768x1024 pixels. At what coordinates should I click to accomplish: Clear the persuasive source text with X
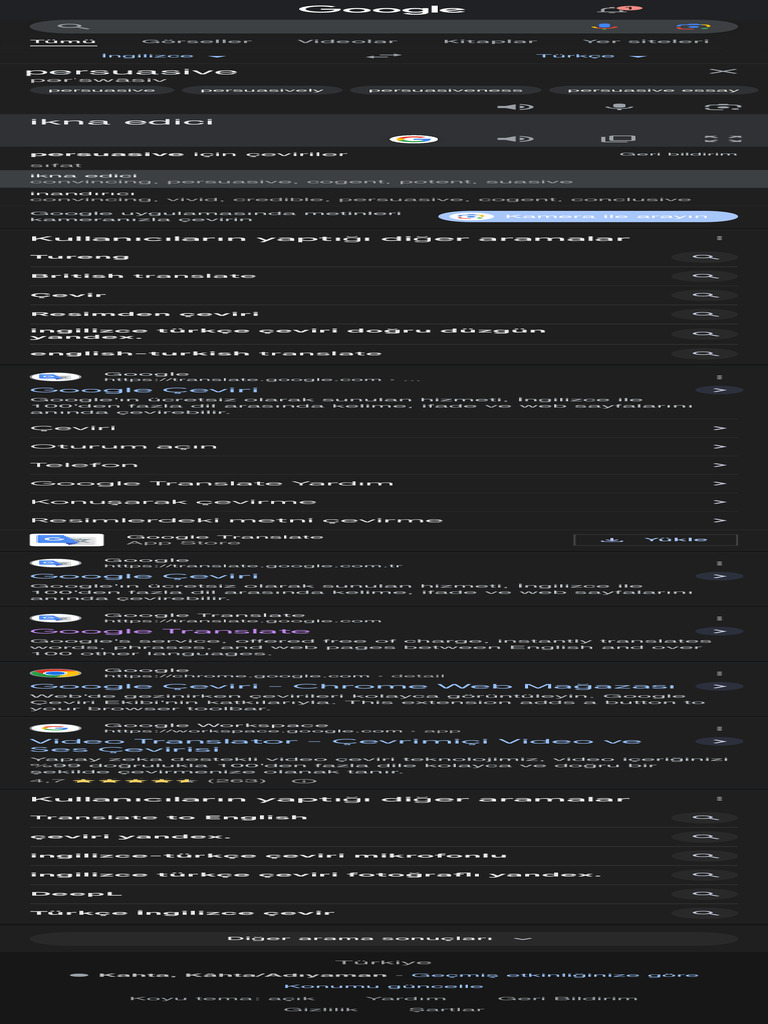coord(723,71)
